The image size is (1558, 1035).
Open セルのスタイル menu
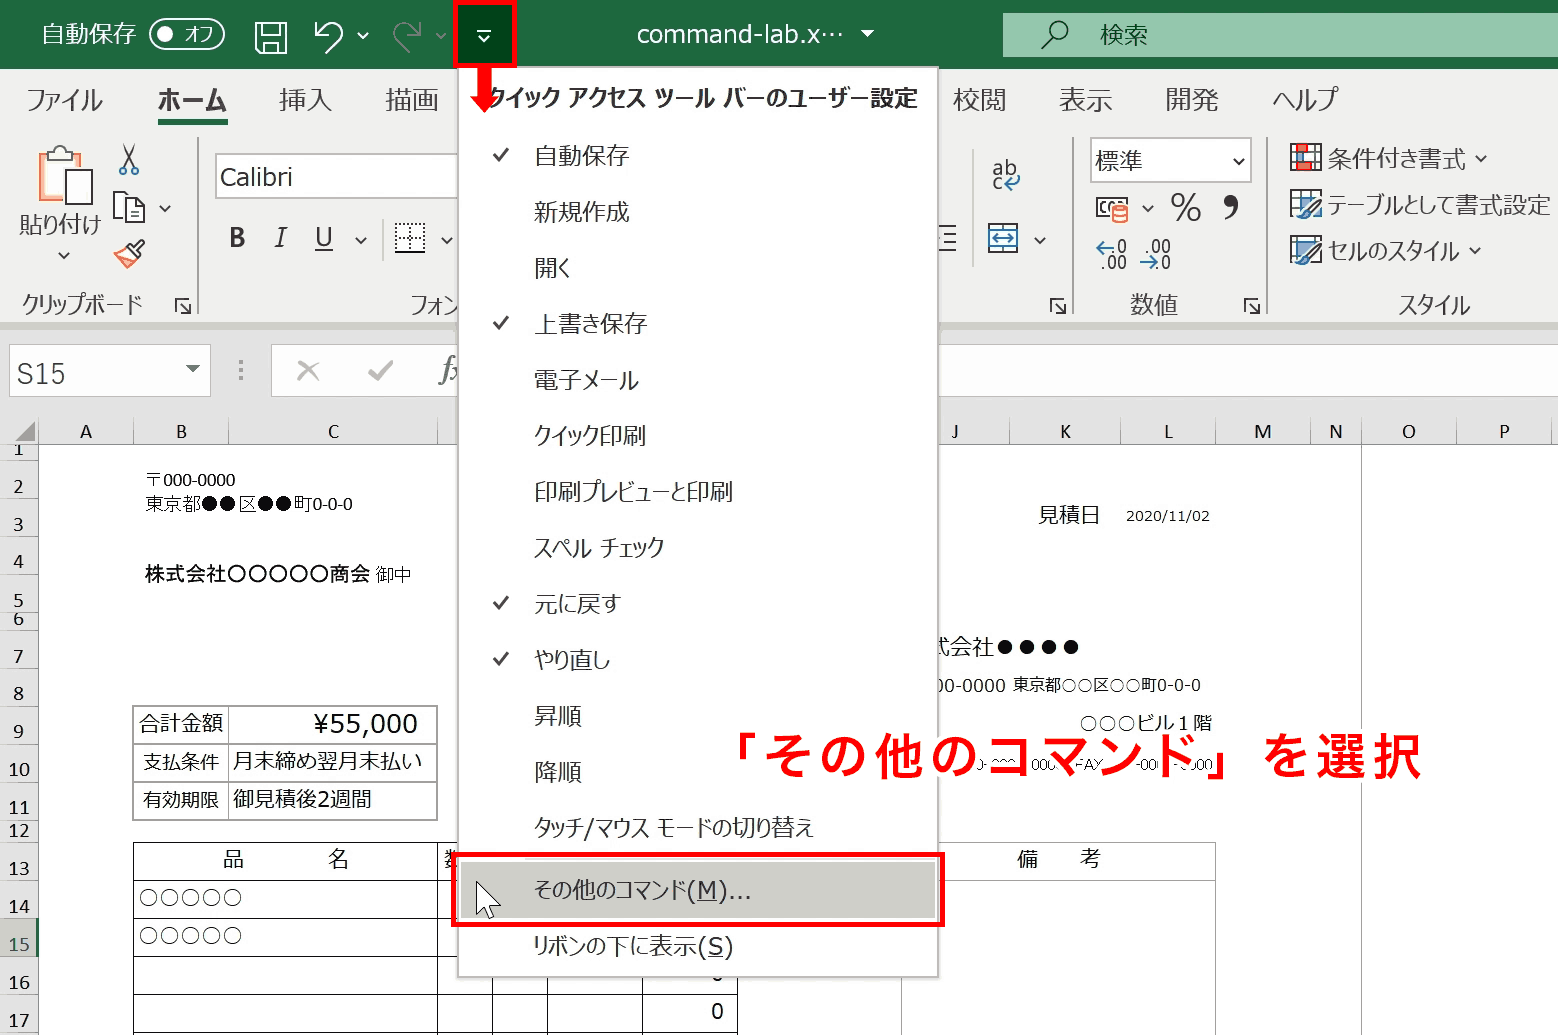[x=1386, y=250]
